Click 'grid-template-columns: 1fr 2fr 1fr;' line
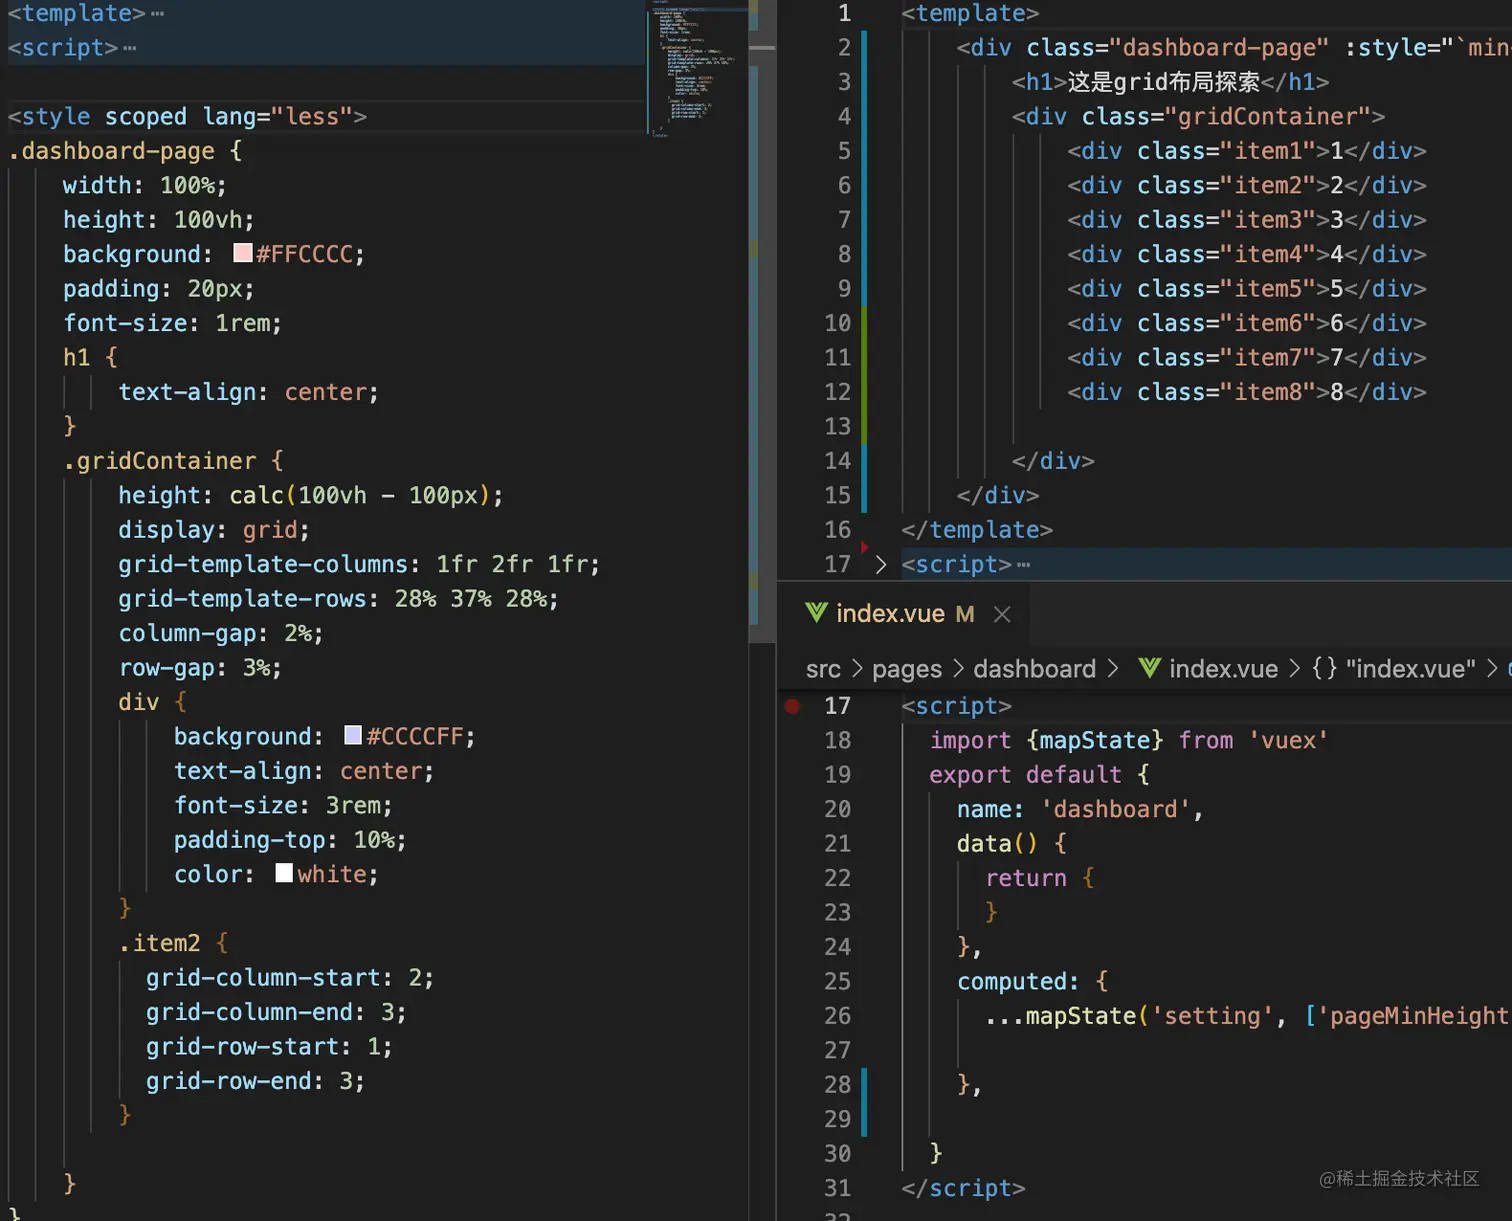The width and height of the screenshot is (1512, 1221). coord(359,565)
